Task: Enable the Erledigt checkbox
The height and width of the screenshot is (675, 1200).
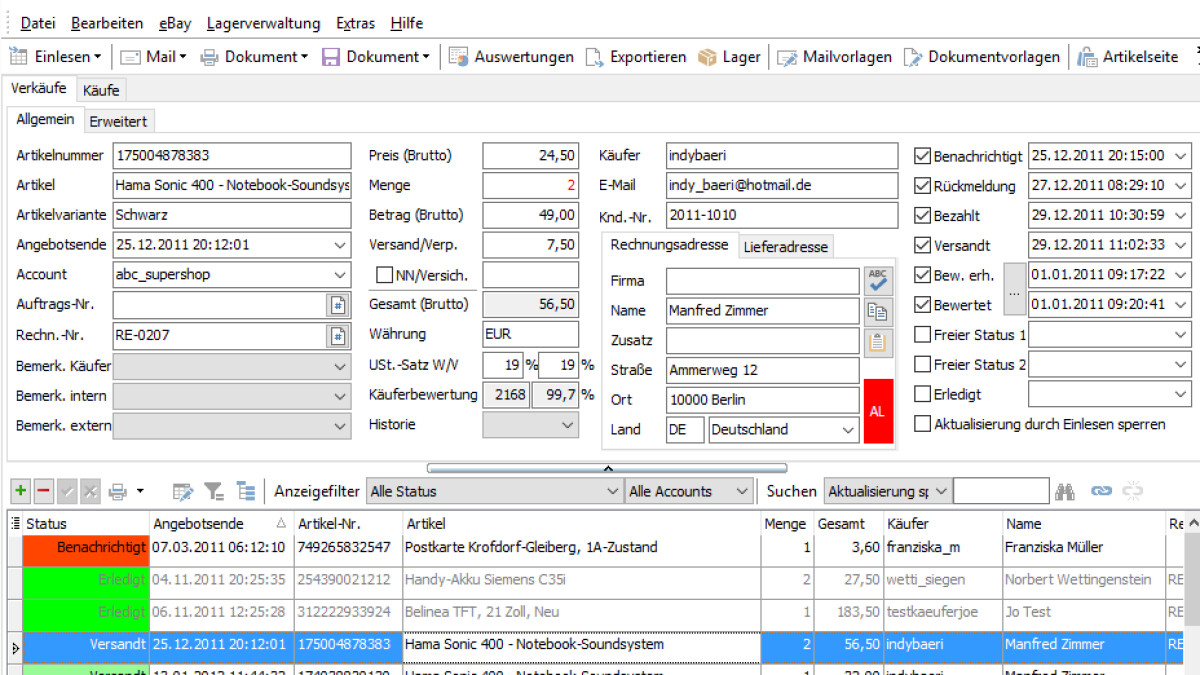Action: click(922, 395)
